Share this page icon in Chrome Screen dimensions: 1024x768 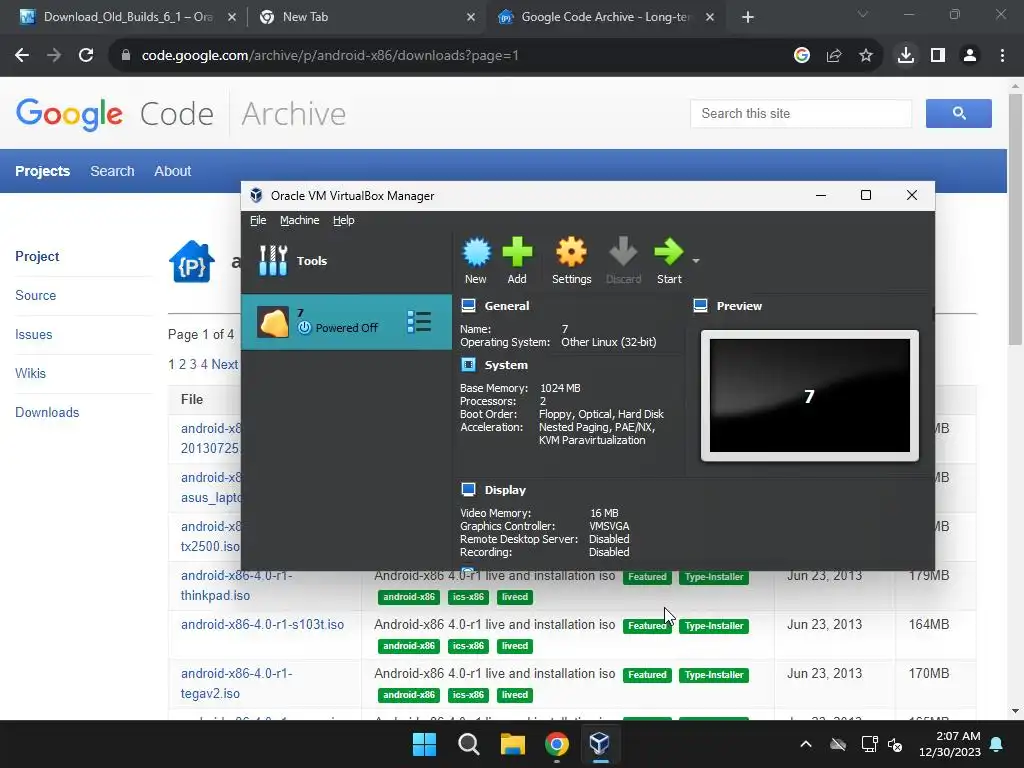click(x=834, y=56)
